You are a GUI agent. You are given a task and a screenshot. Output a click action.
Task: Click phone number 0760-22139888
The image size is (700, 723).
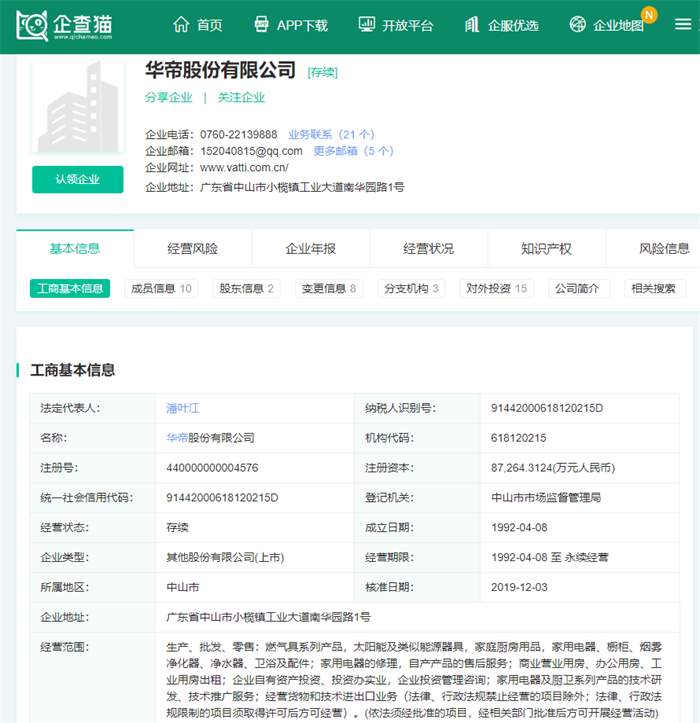(238, 135)
